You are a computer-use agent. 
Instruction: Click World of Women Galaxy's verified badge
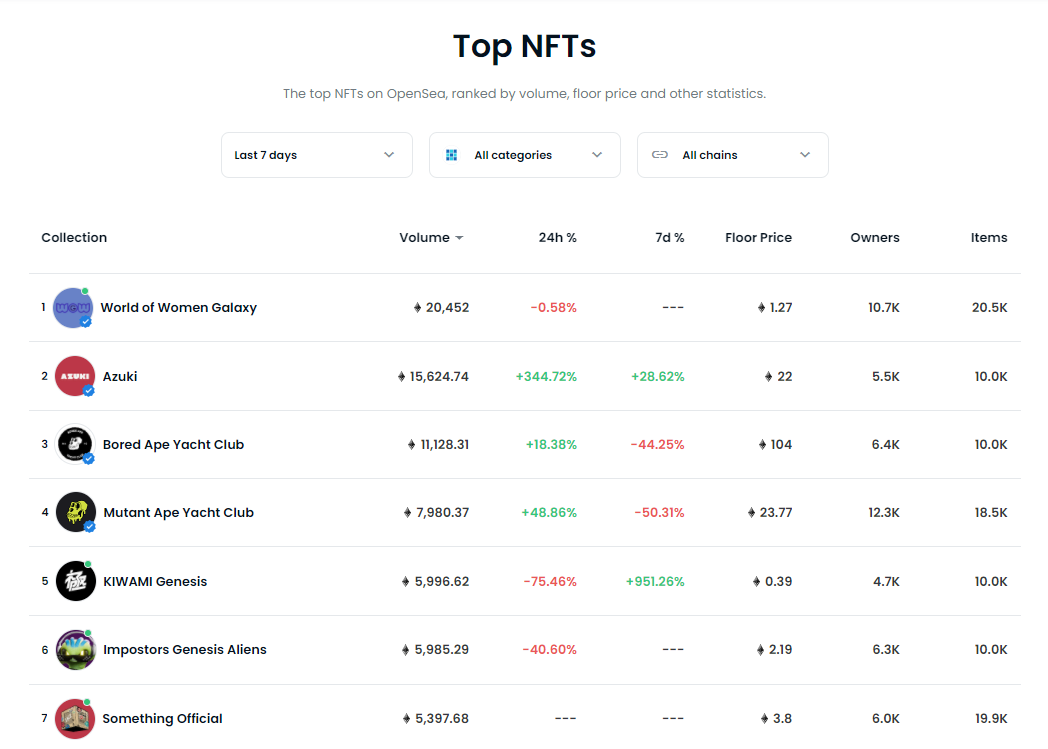click(x=86, y=322)
